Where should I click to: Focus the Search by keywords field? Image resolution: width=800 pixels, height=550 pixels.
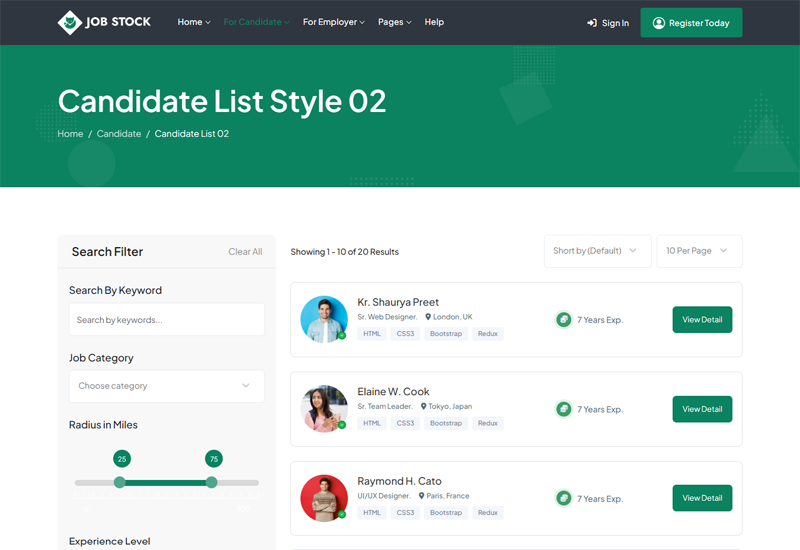pyautogui.click(x=166, y=320)
